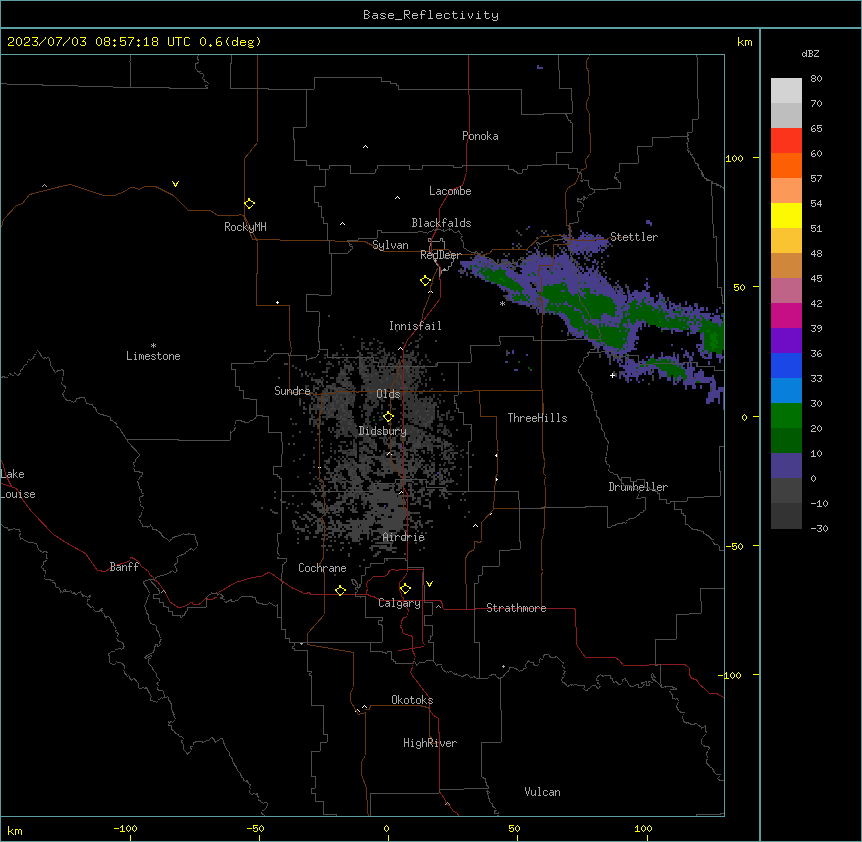
Task: Click the violet 36-39 dBZ legend swatch
Action: point(786,341)
